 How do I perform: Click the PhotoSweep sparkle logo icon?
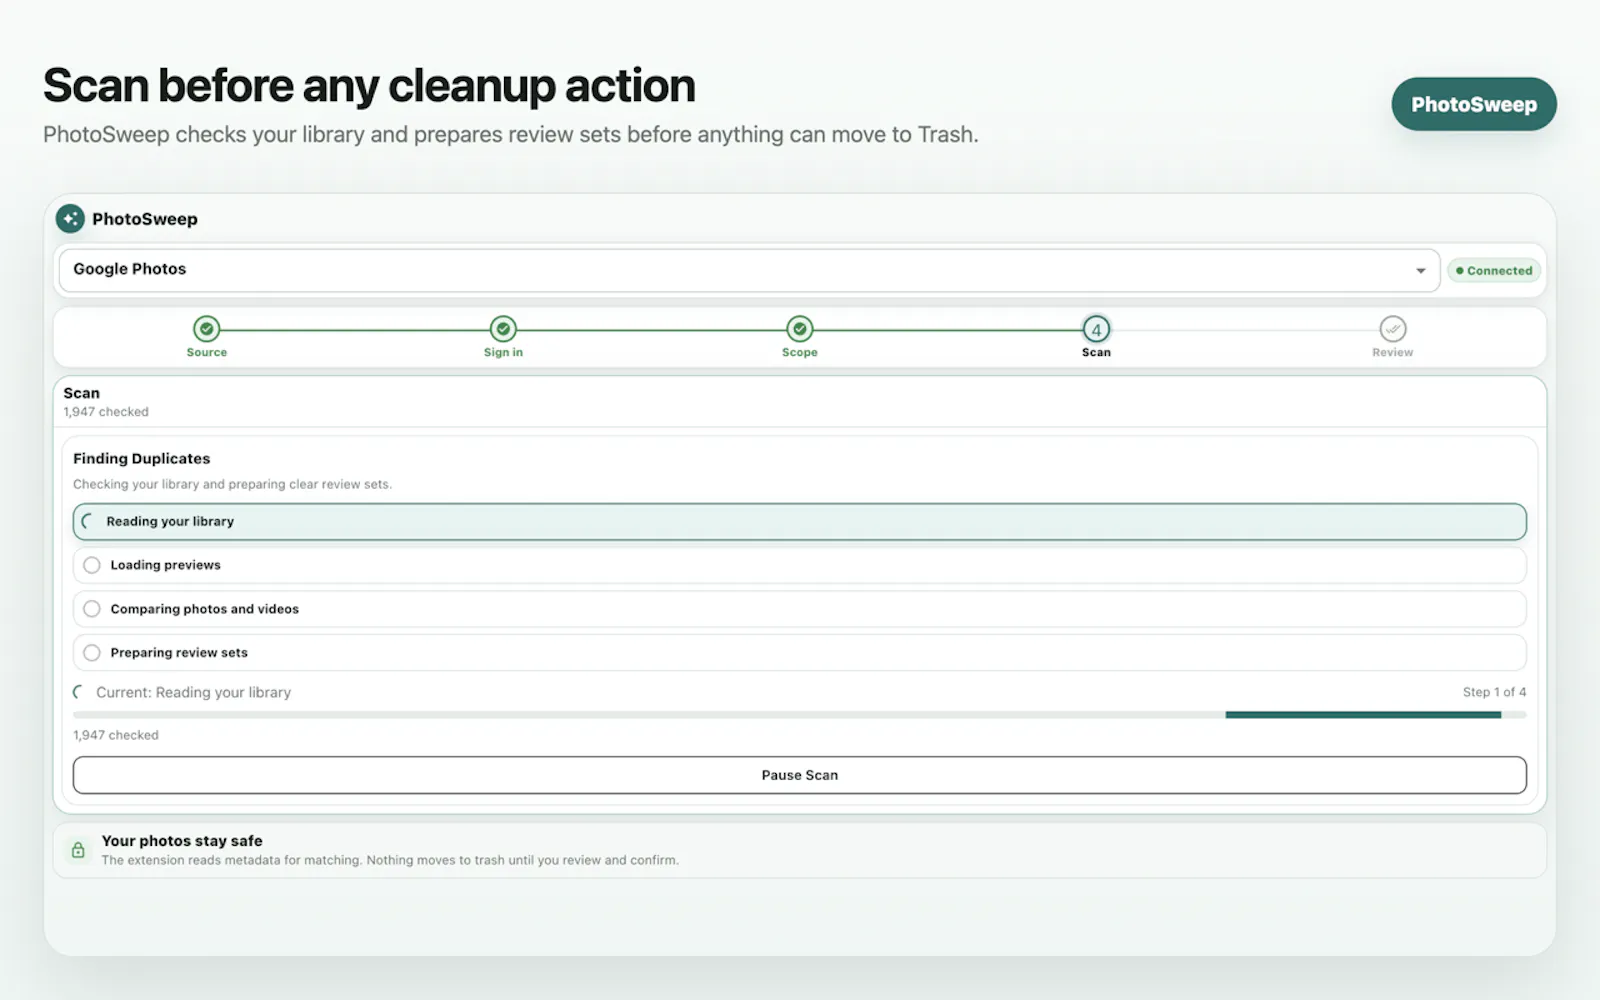(x=70, y=219)
